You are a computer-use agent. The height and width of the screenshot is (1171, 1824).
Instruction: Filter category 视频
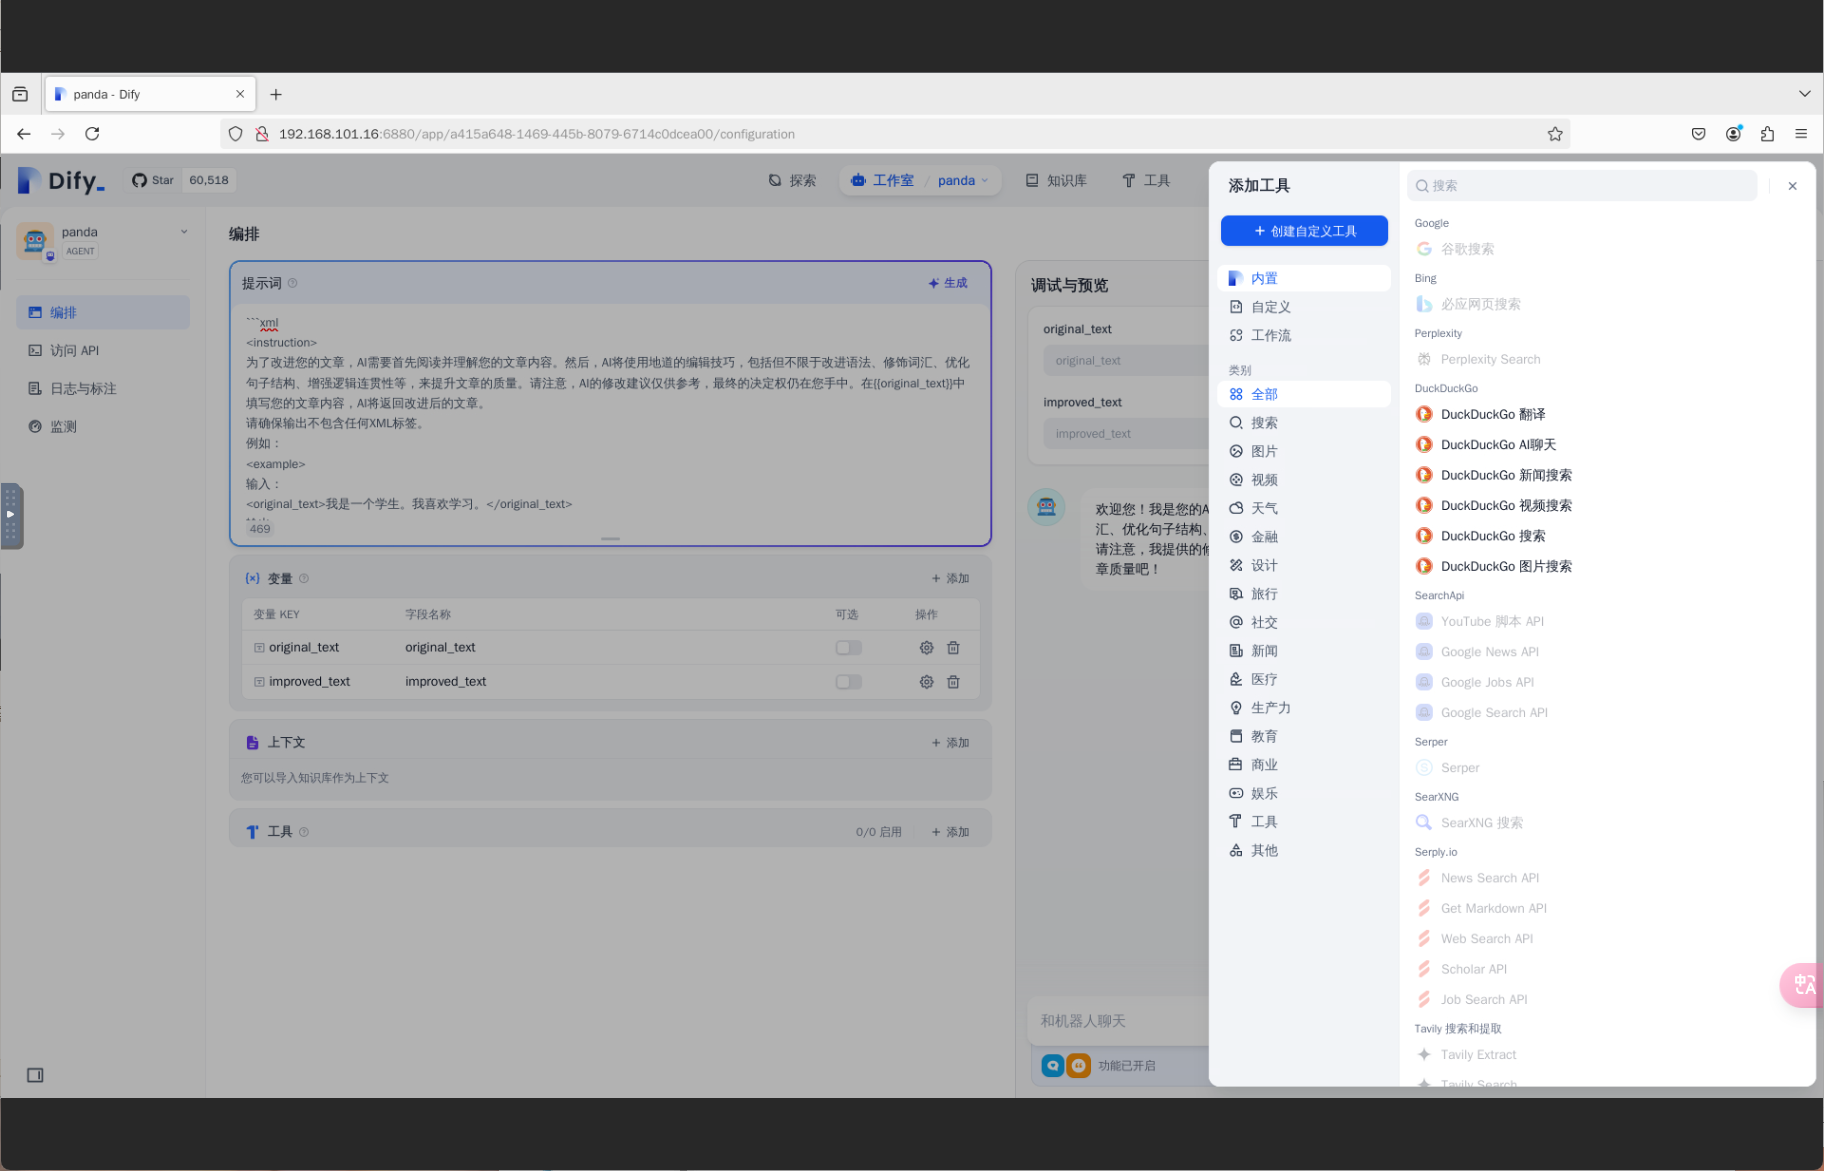click(x=1304, y=480)
